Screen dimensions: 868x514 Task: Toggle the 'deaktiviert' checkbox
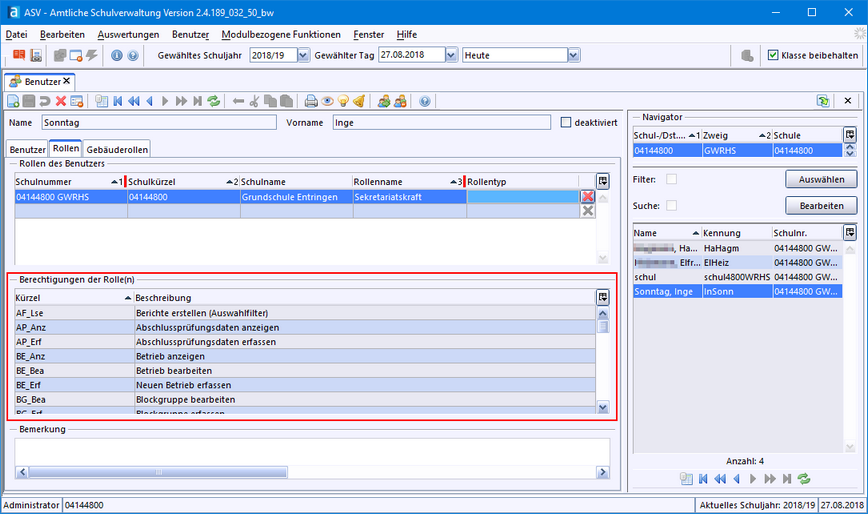pyautogui.click(x=566, y=123)
